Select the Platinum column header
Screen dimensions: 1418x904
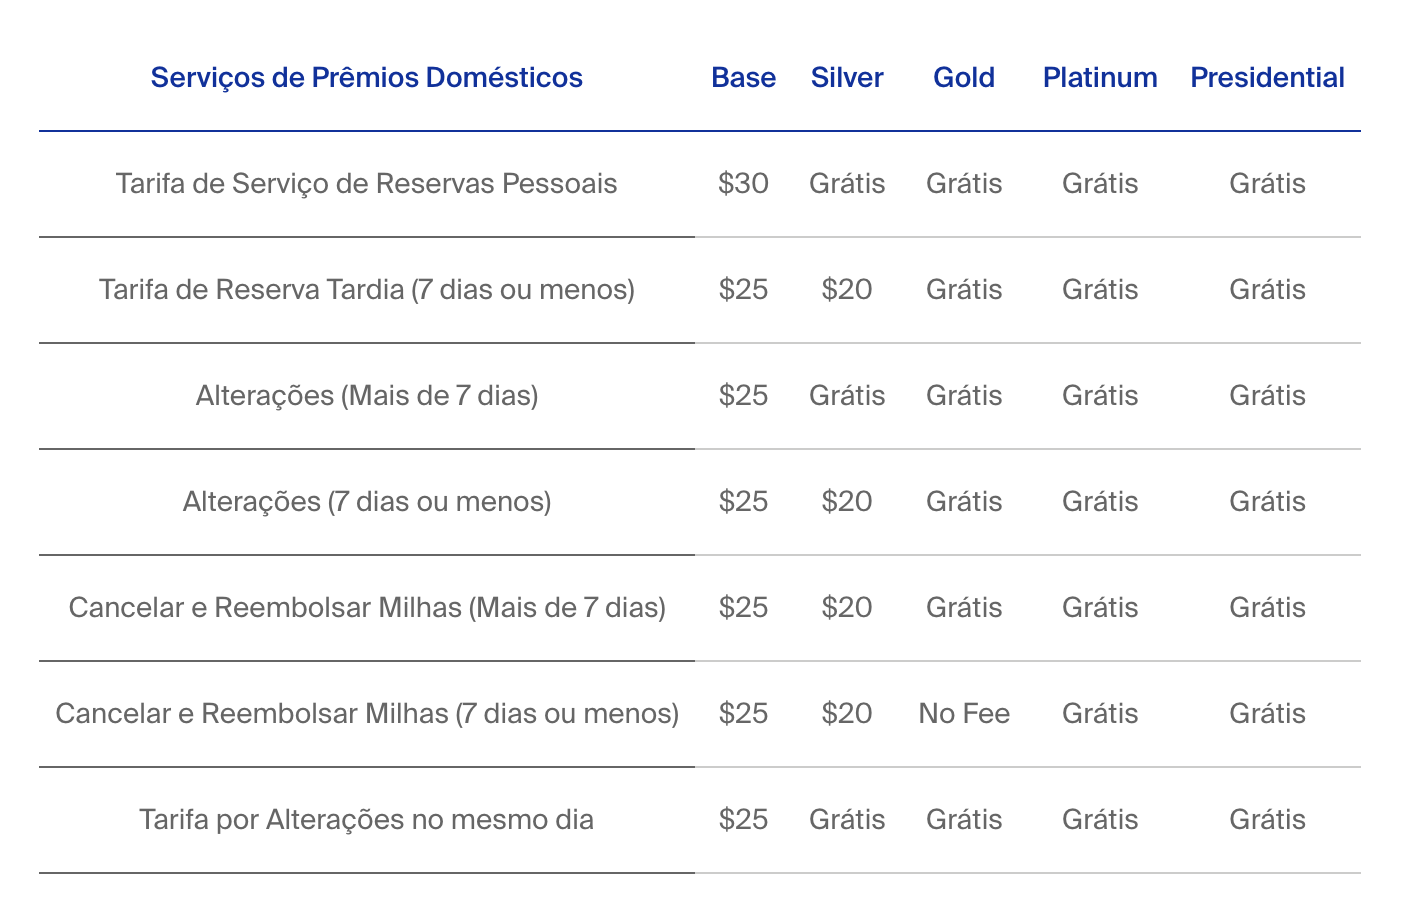[x=1100, y=78]
